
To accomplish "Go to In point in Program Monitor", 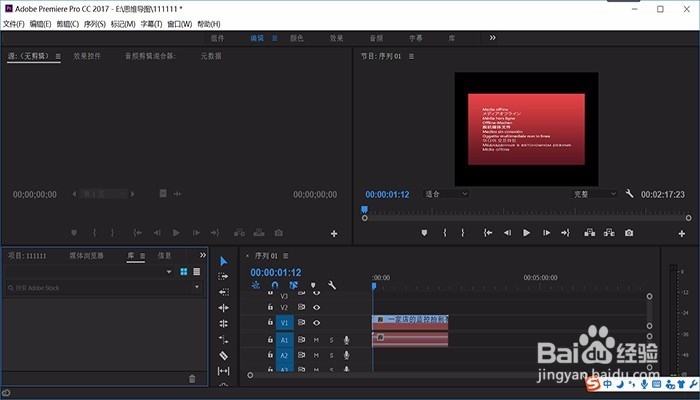I will [488, 233].
